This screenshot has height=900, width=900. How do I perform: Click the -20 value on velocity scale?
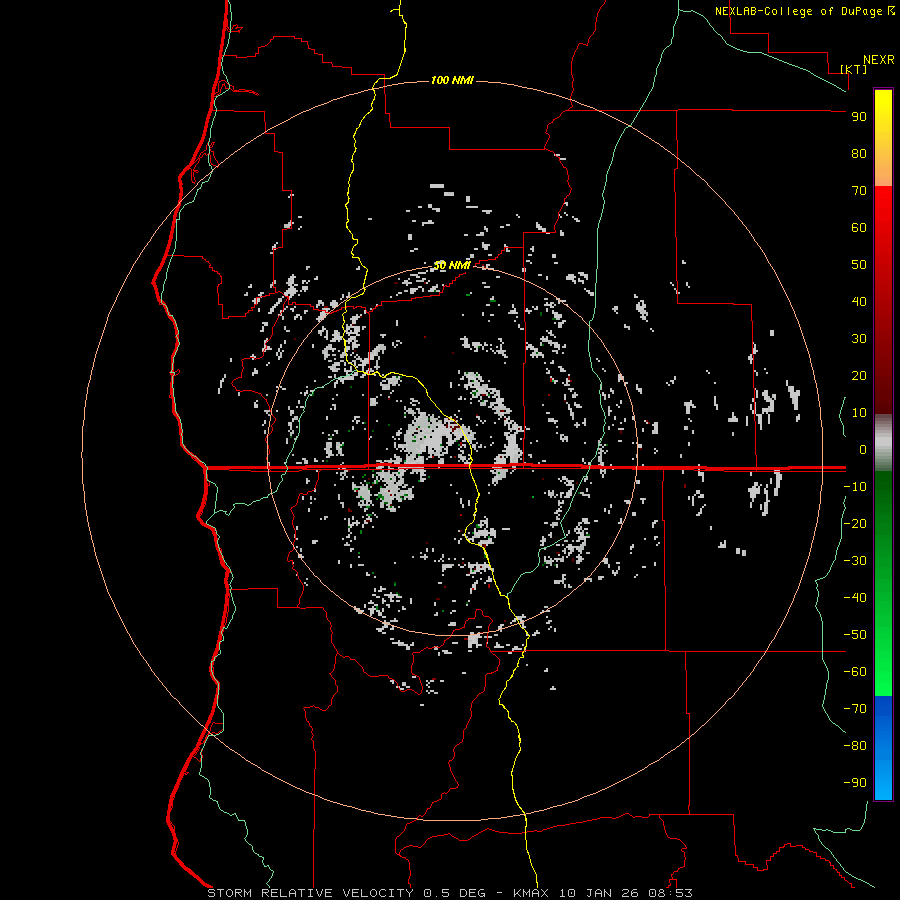(x=855, y=523)
